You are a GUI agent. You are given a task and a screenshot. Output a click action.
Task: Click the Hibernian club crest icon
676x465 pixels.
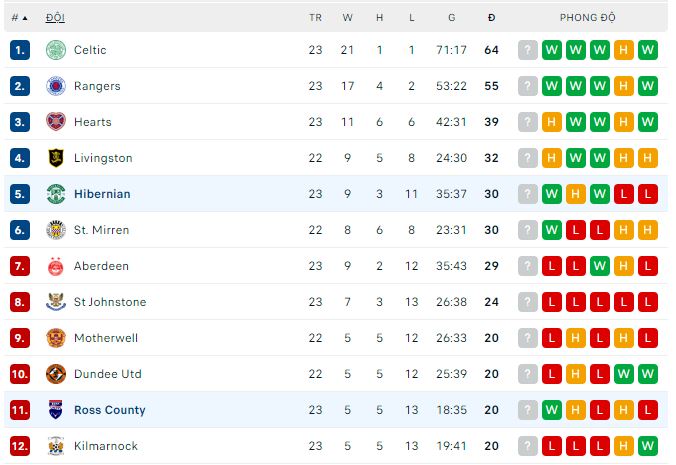pyautogui.click(x=56, y=194)
